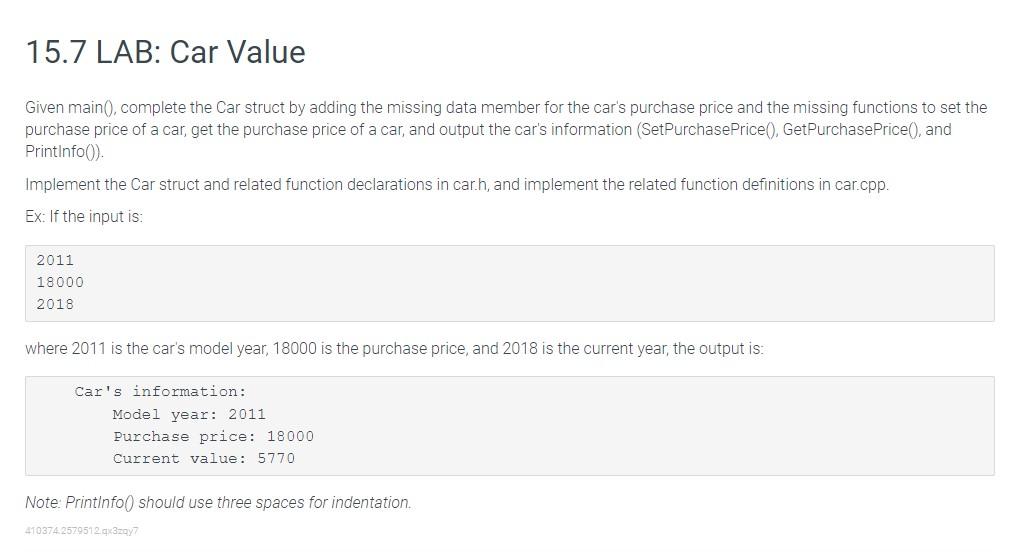Click the 'Purchase price: 18000' output line
The width and height of the screenshot is (1023, 552).
213,437
